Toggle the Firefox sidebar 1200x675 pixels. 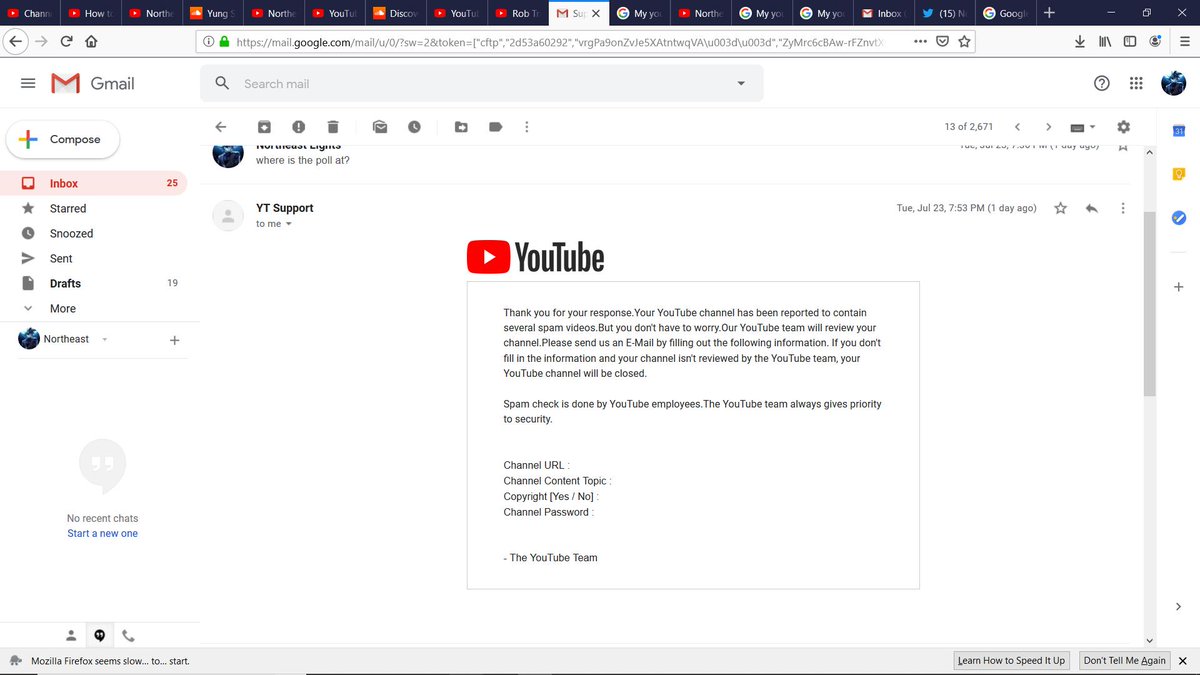coord(1130,42)
